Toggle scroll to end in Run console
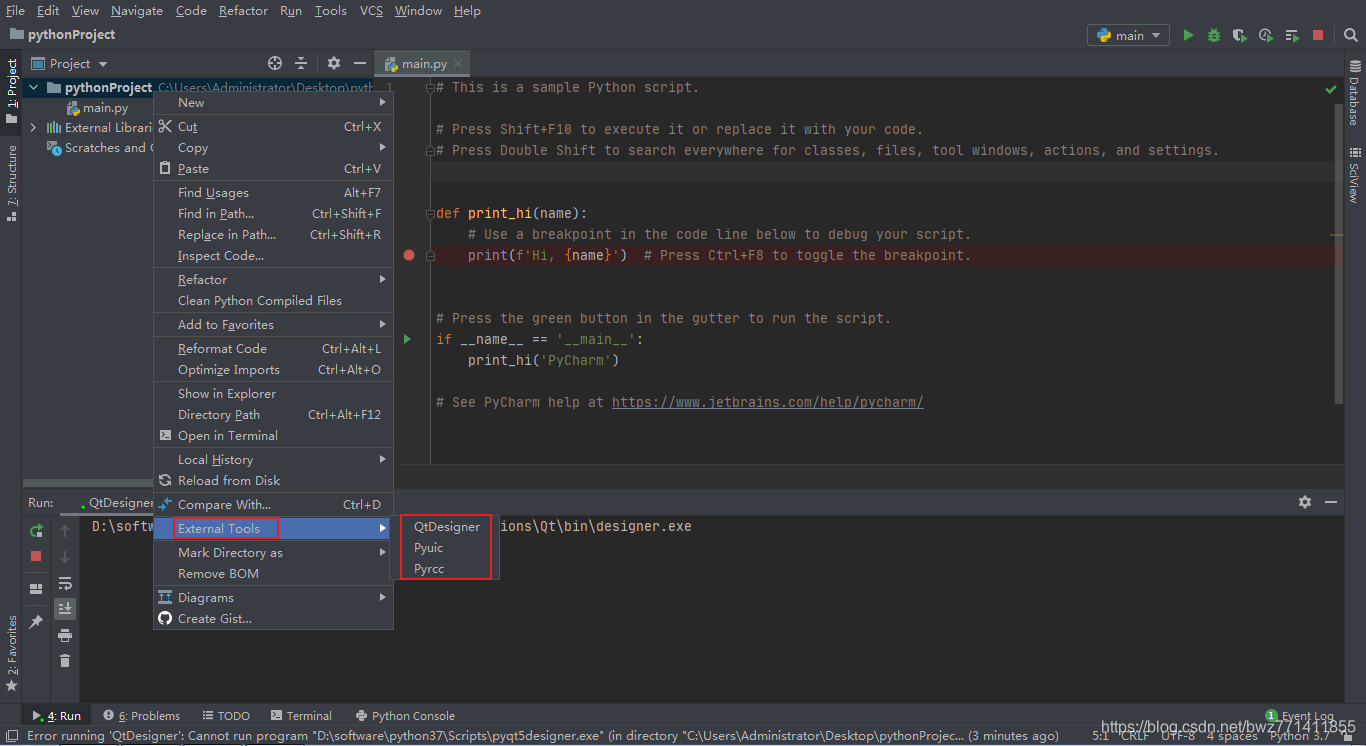The height and width of the screenshot is (746, 1366). (65, 608)
